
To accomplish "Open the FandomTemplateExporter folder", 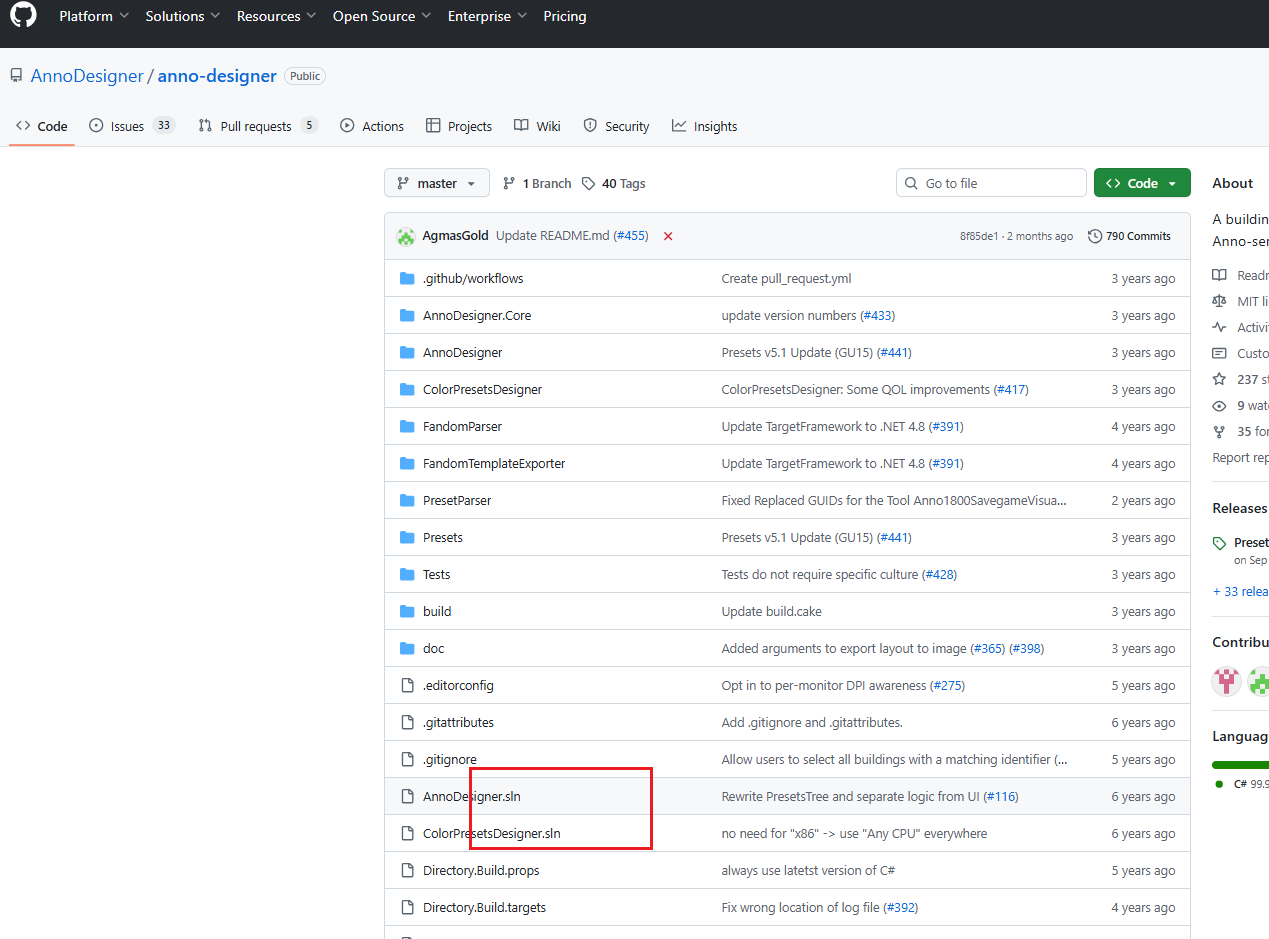I will [x=494, y=463].
